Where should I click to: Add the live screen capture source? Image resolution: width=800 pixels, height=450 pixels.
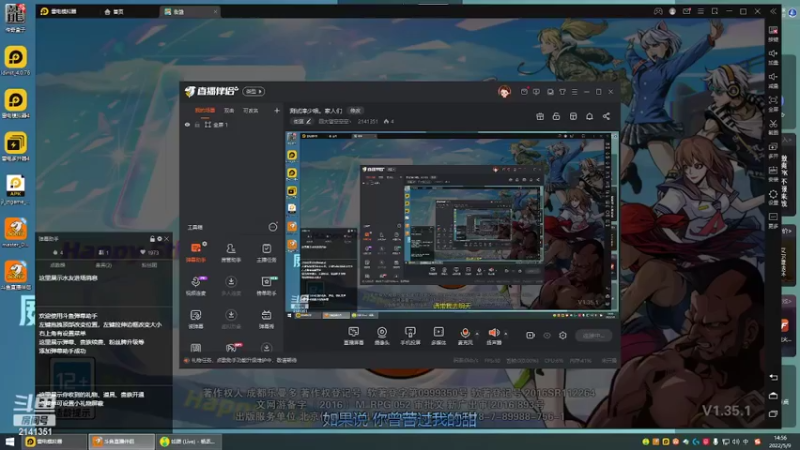354,336
